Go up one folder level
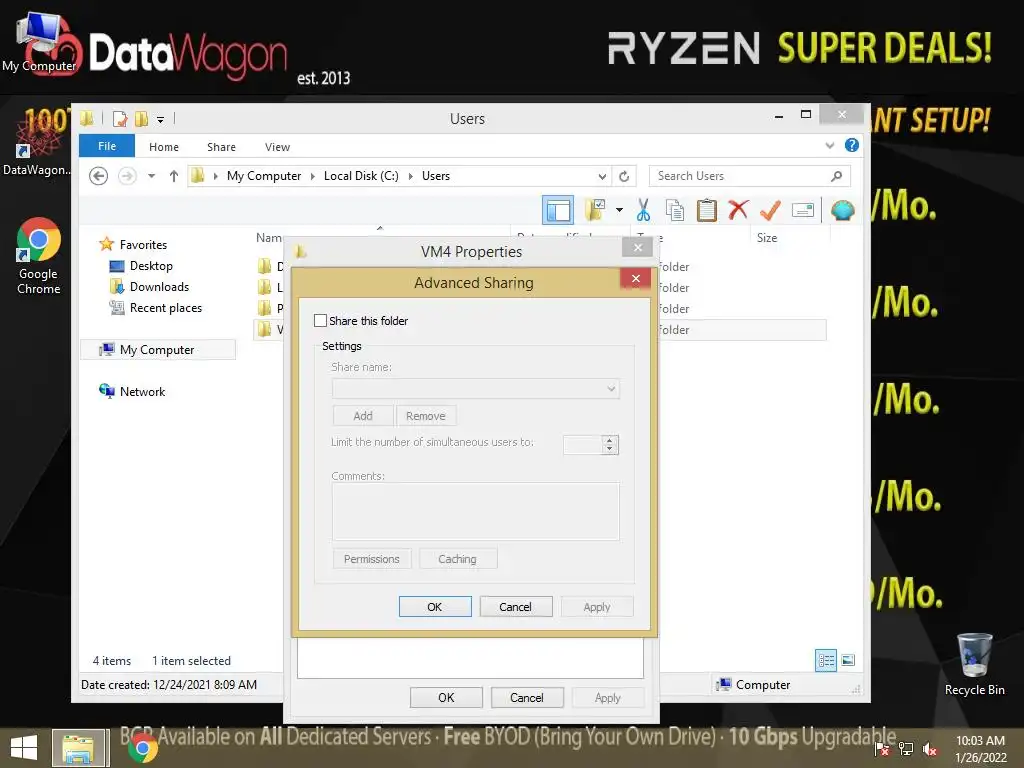The width and height of the screenshot is (1024, 768). (x=174, y=176)
